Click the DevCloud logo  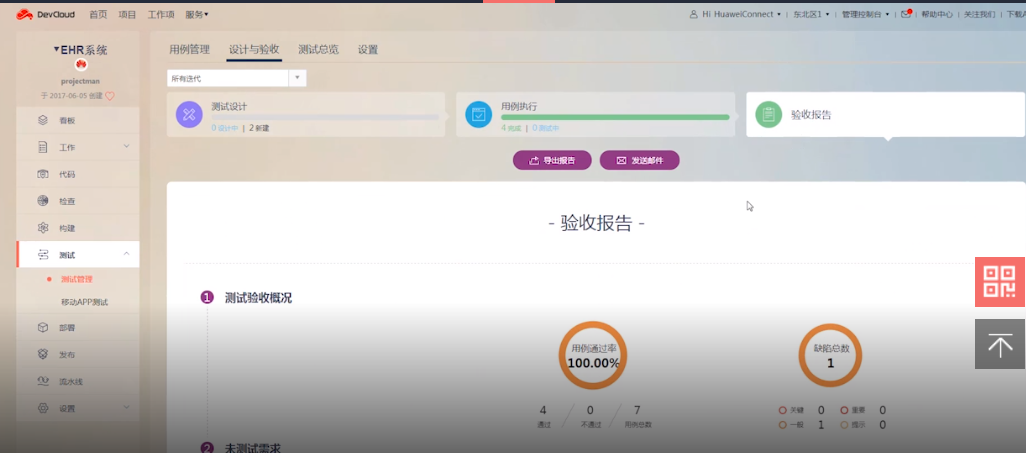45,14
